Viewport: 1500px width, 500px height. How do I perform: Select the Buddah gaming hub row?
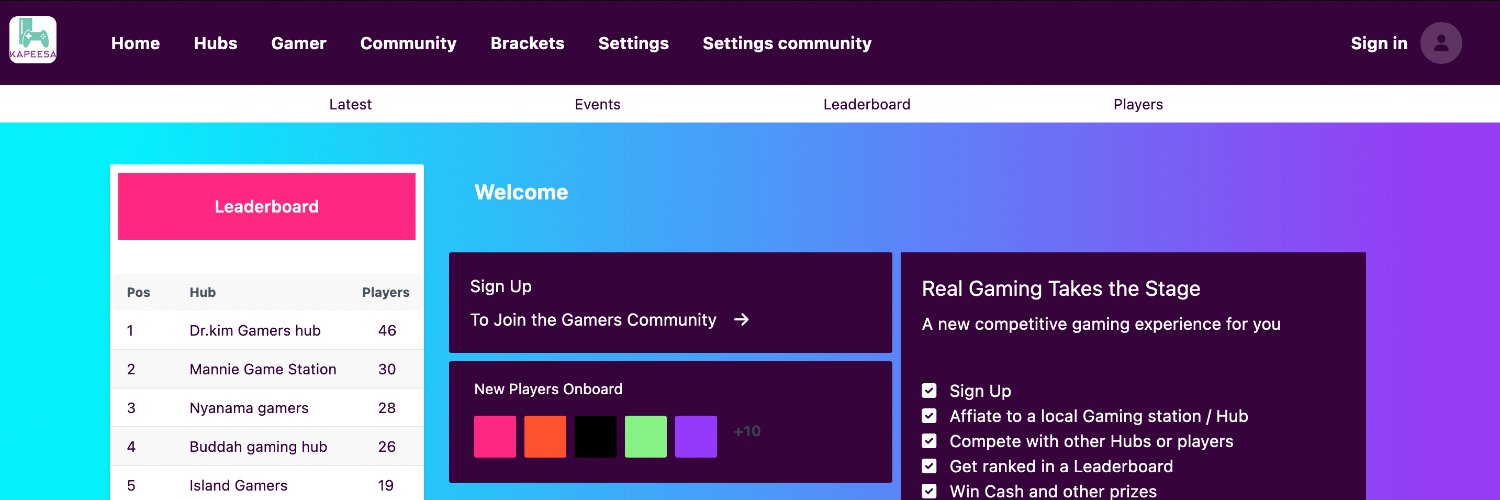(267, 447)
